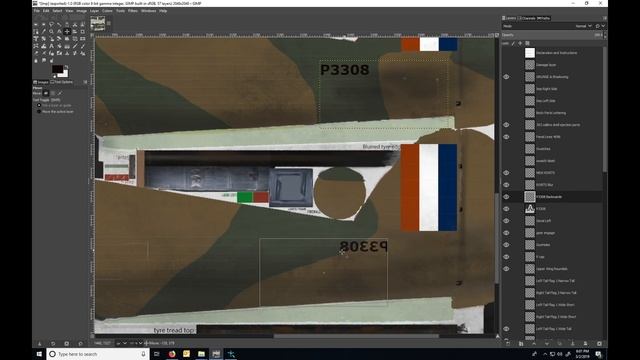Screen dimensions: 640x360
Task: Click the Windows taskbar search box
Action: tap(98, 354)
